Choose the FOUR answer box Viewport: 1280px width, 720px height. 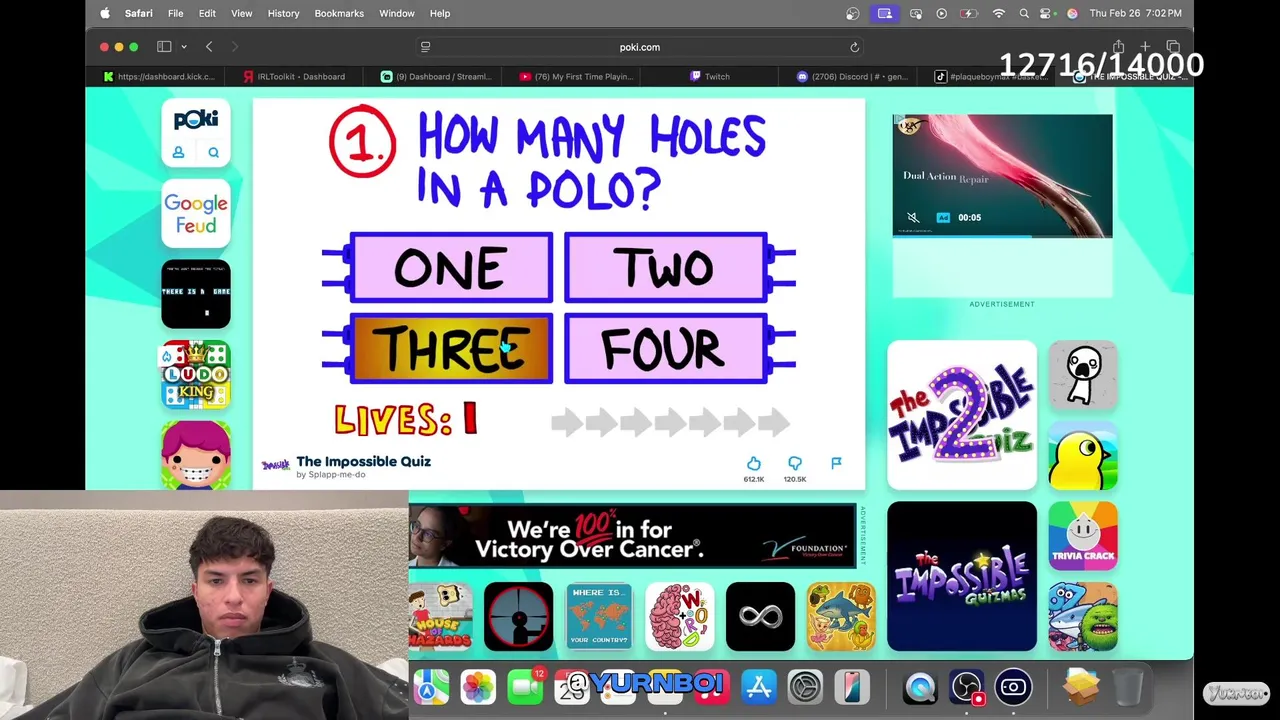[x=666, y=348]
